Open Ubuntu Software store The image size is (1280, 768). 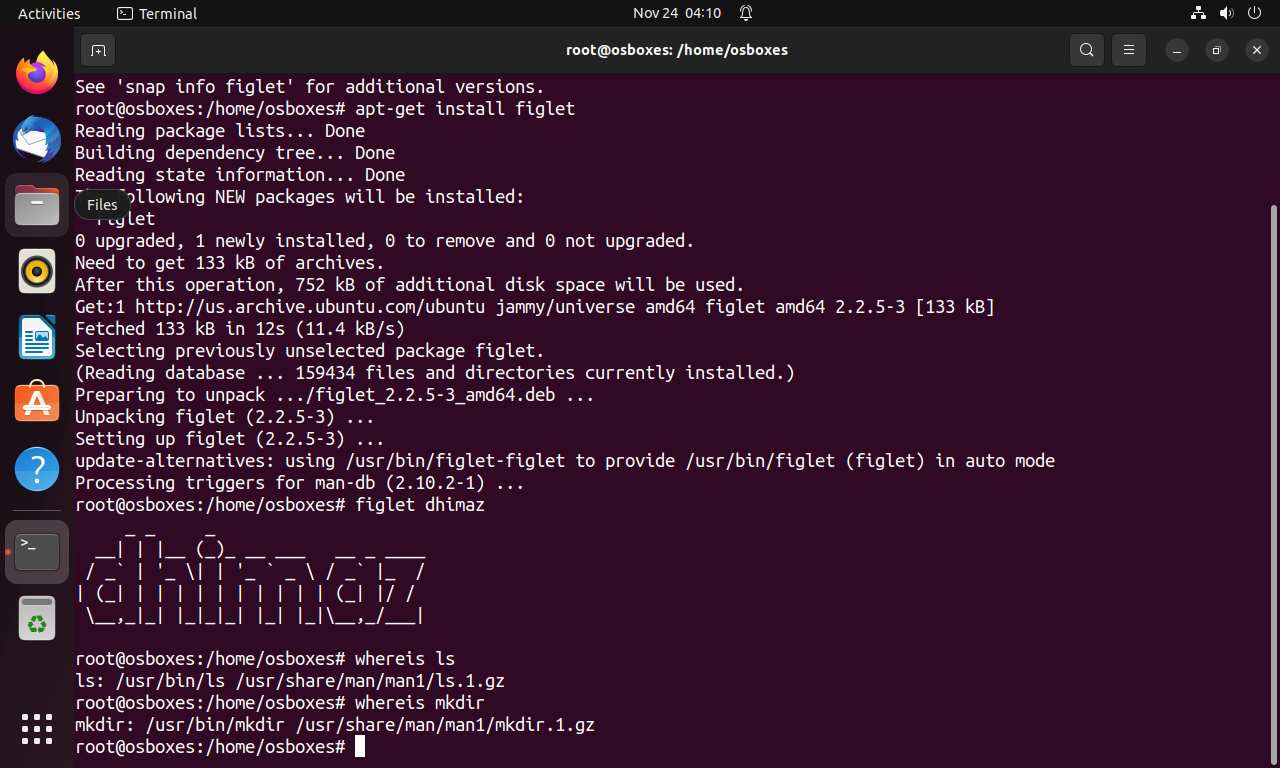tap(37, 403)
